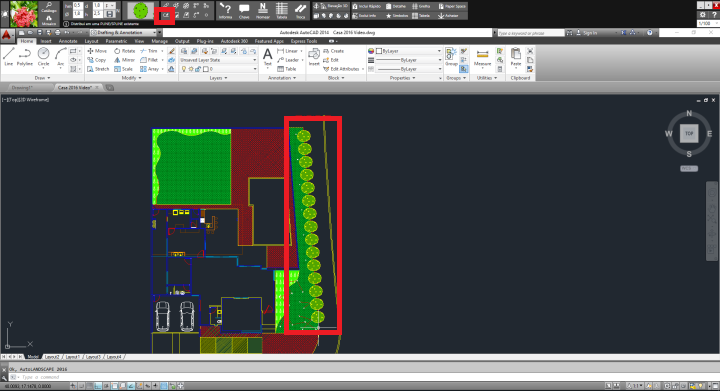This screenshot has height=391, width=720.
Task: Toggle the layer lock padlock icon
Action: click(x=198, y=69)
